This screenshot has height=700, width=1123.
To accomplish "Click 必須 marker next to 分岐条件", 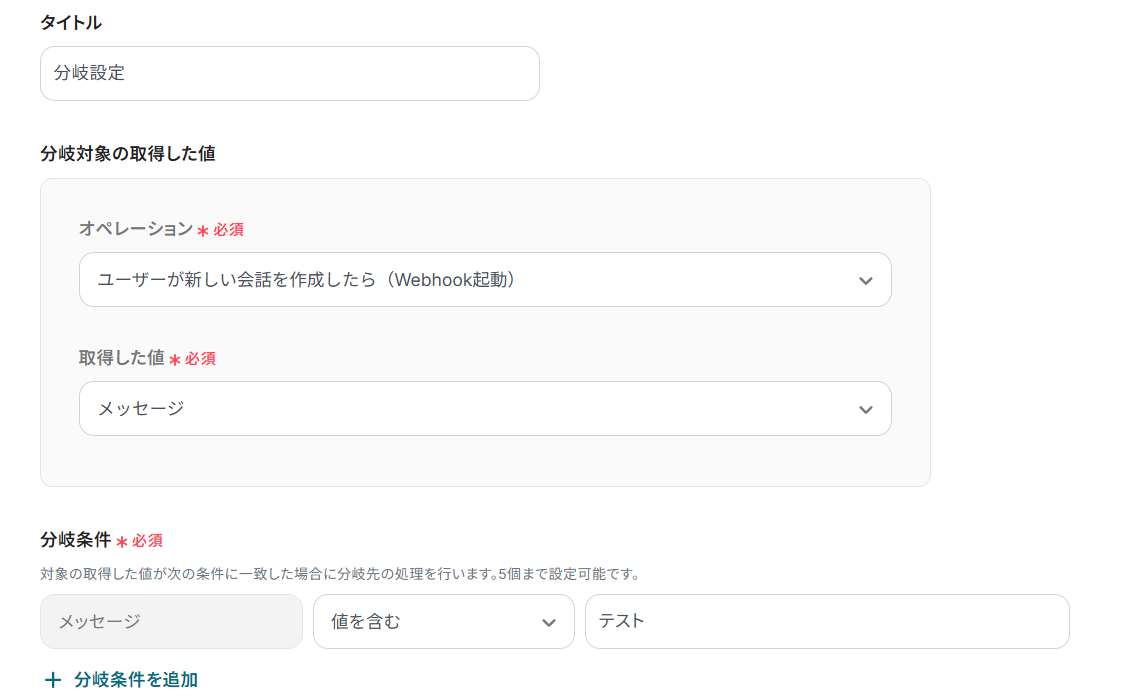I will [x=147, y=541].
